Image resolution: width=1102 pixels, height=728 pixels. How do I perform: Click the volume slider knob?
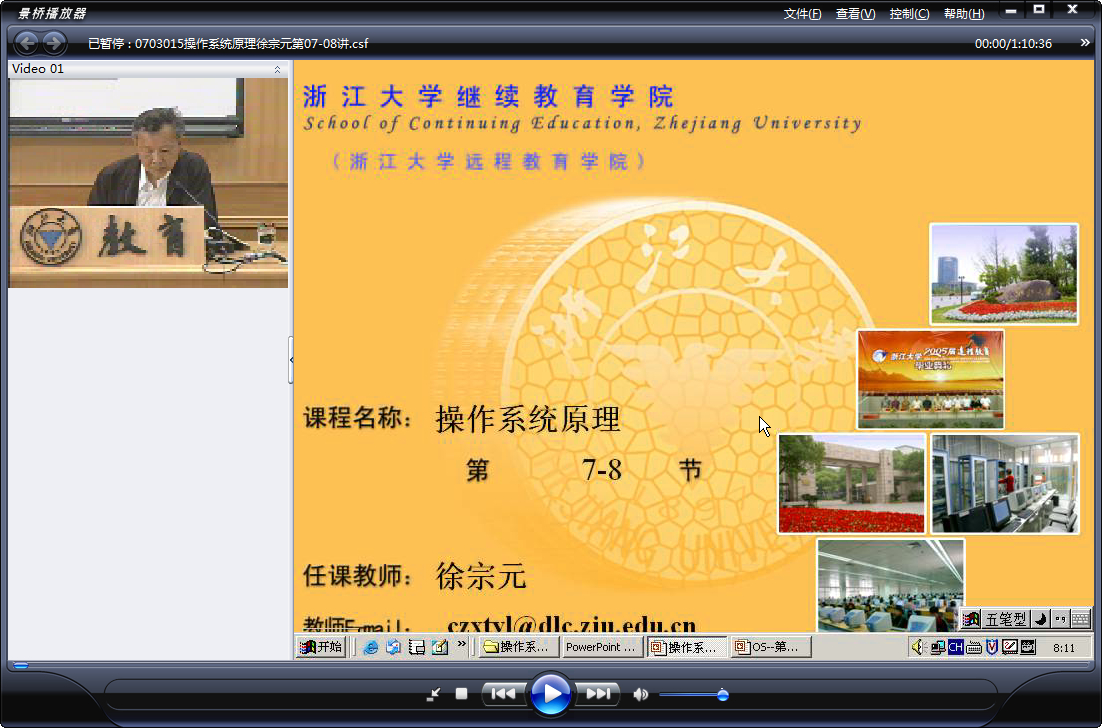[x=722, y=695]
